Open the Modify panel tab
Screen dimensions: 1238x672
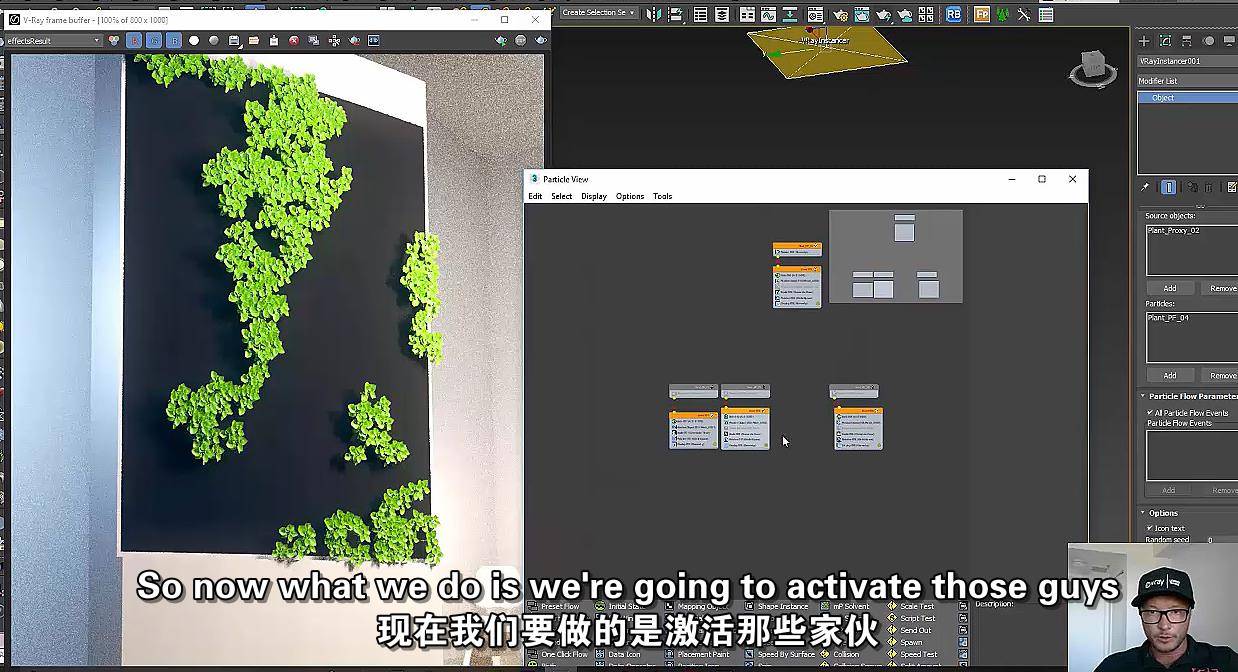click(x=1165, y=41)
